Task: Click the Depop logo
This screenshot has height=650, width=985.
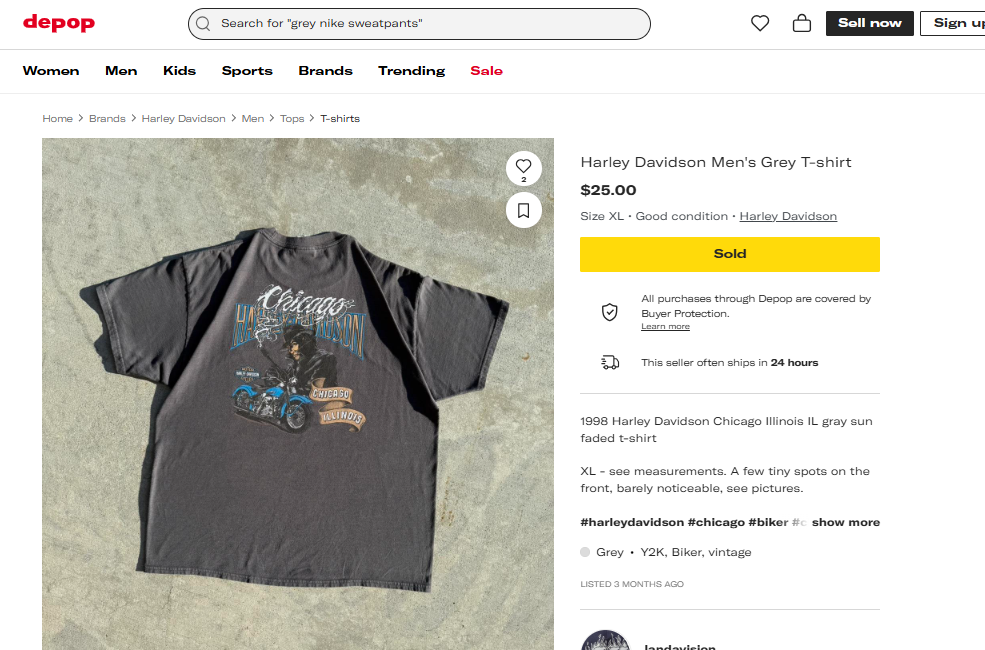Action: point(58,23)
